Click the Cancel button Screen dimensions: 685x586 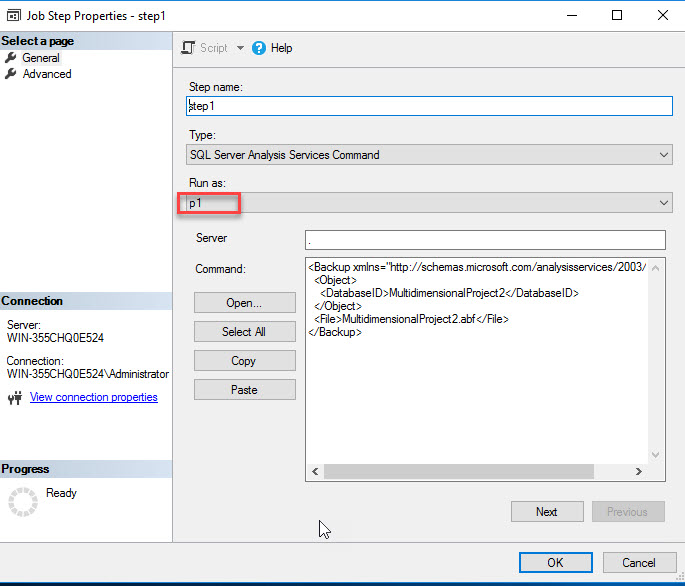click(x=639, y=563)
